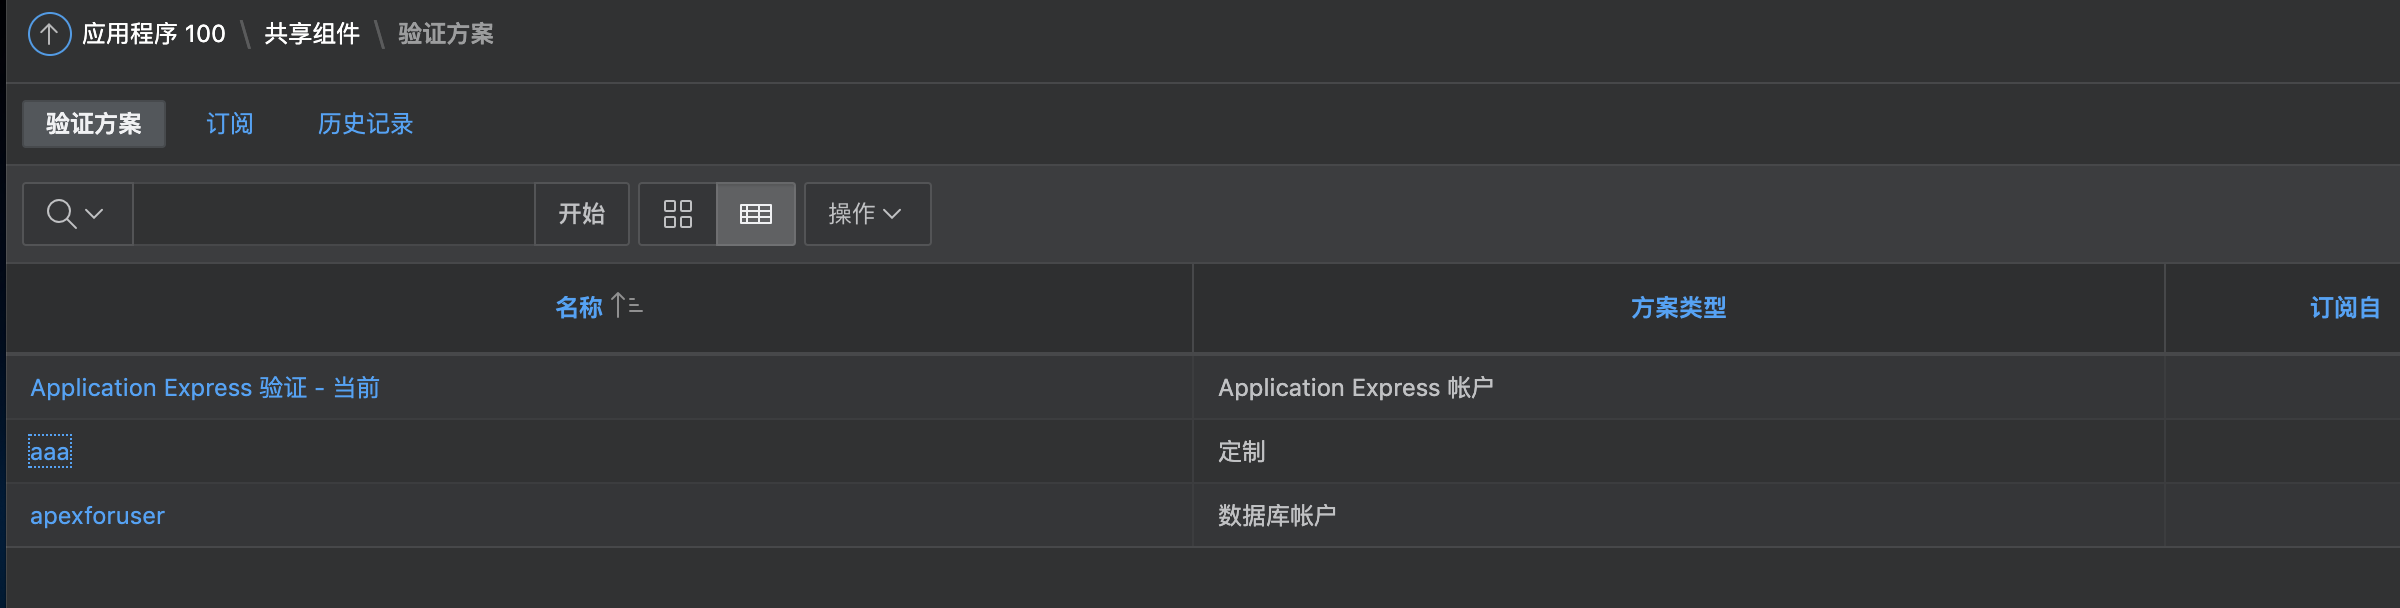Click the 开始 search button
2400x608 pixels.
point(581,214)
